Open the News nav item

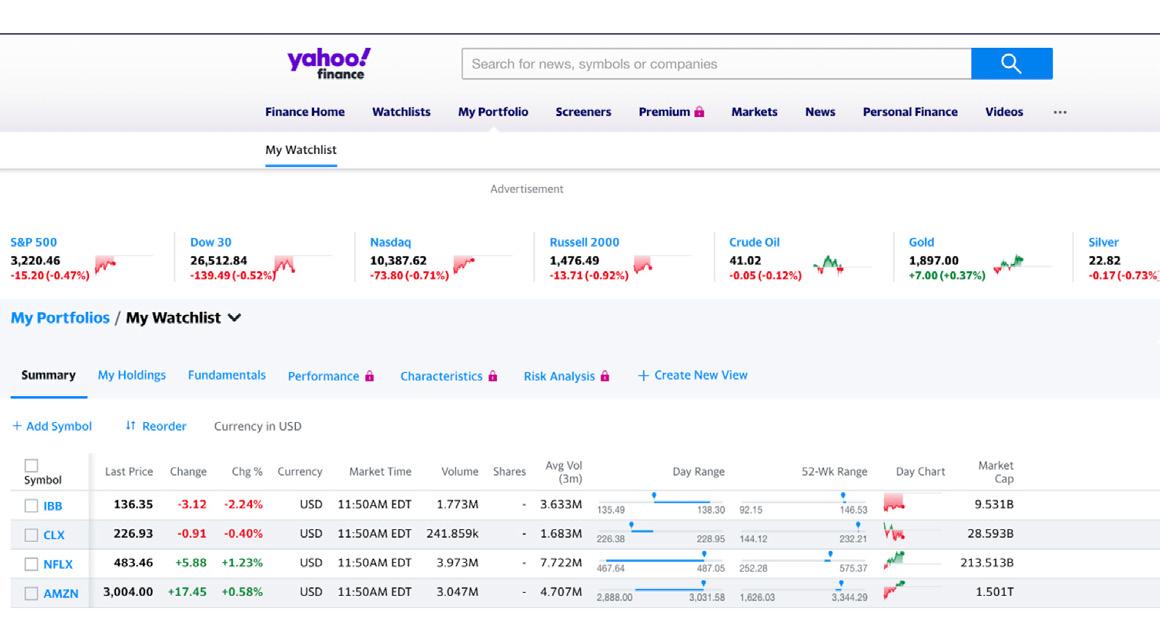[820, 112]
